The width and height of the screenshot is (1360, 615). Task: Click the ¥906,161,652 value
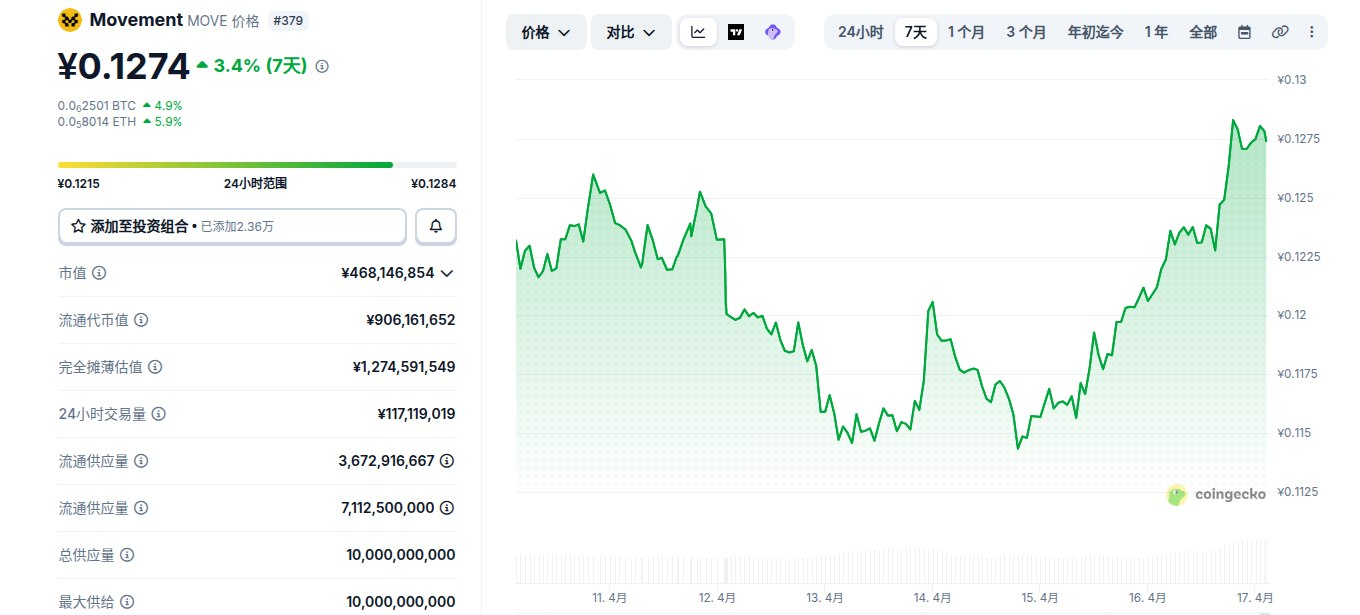pos(411,320)
